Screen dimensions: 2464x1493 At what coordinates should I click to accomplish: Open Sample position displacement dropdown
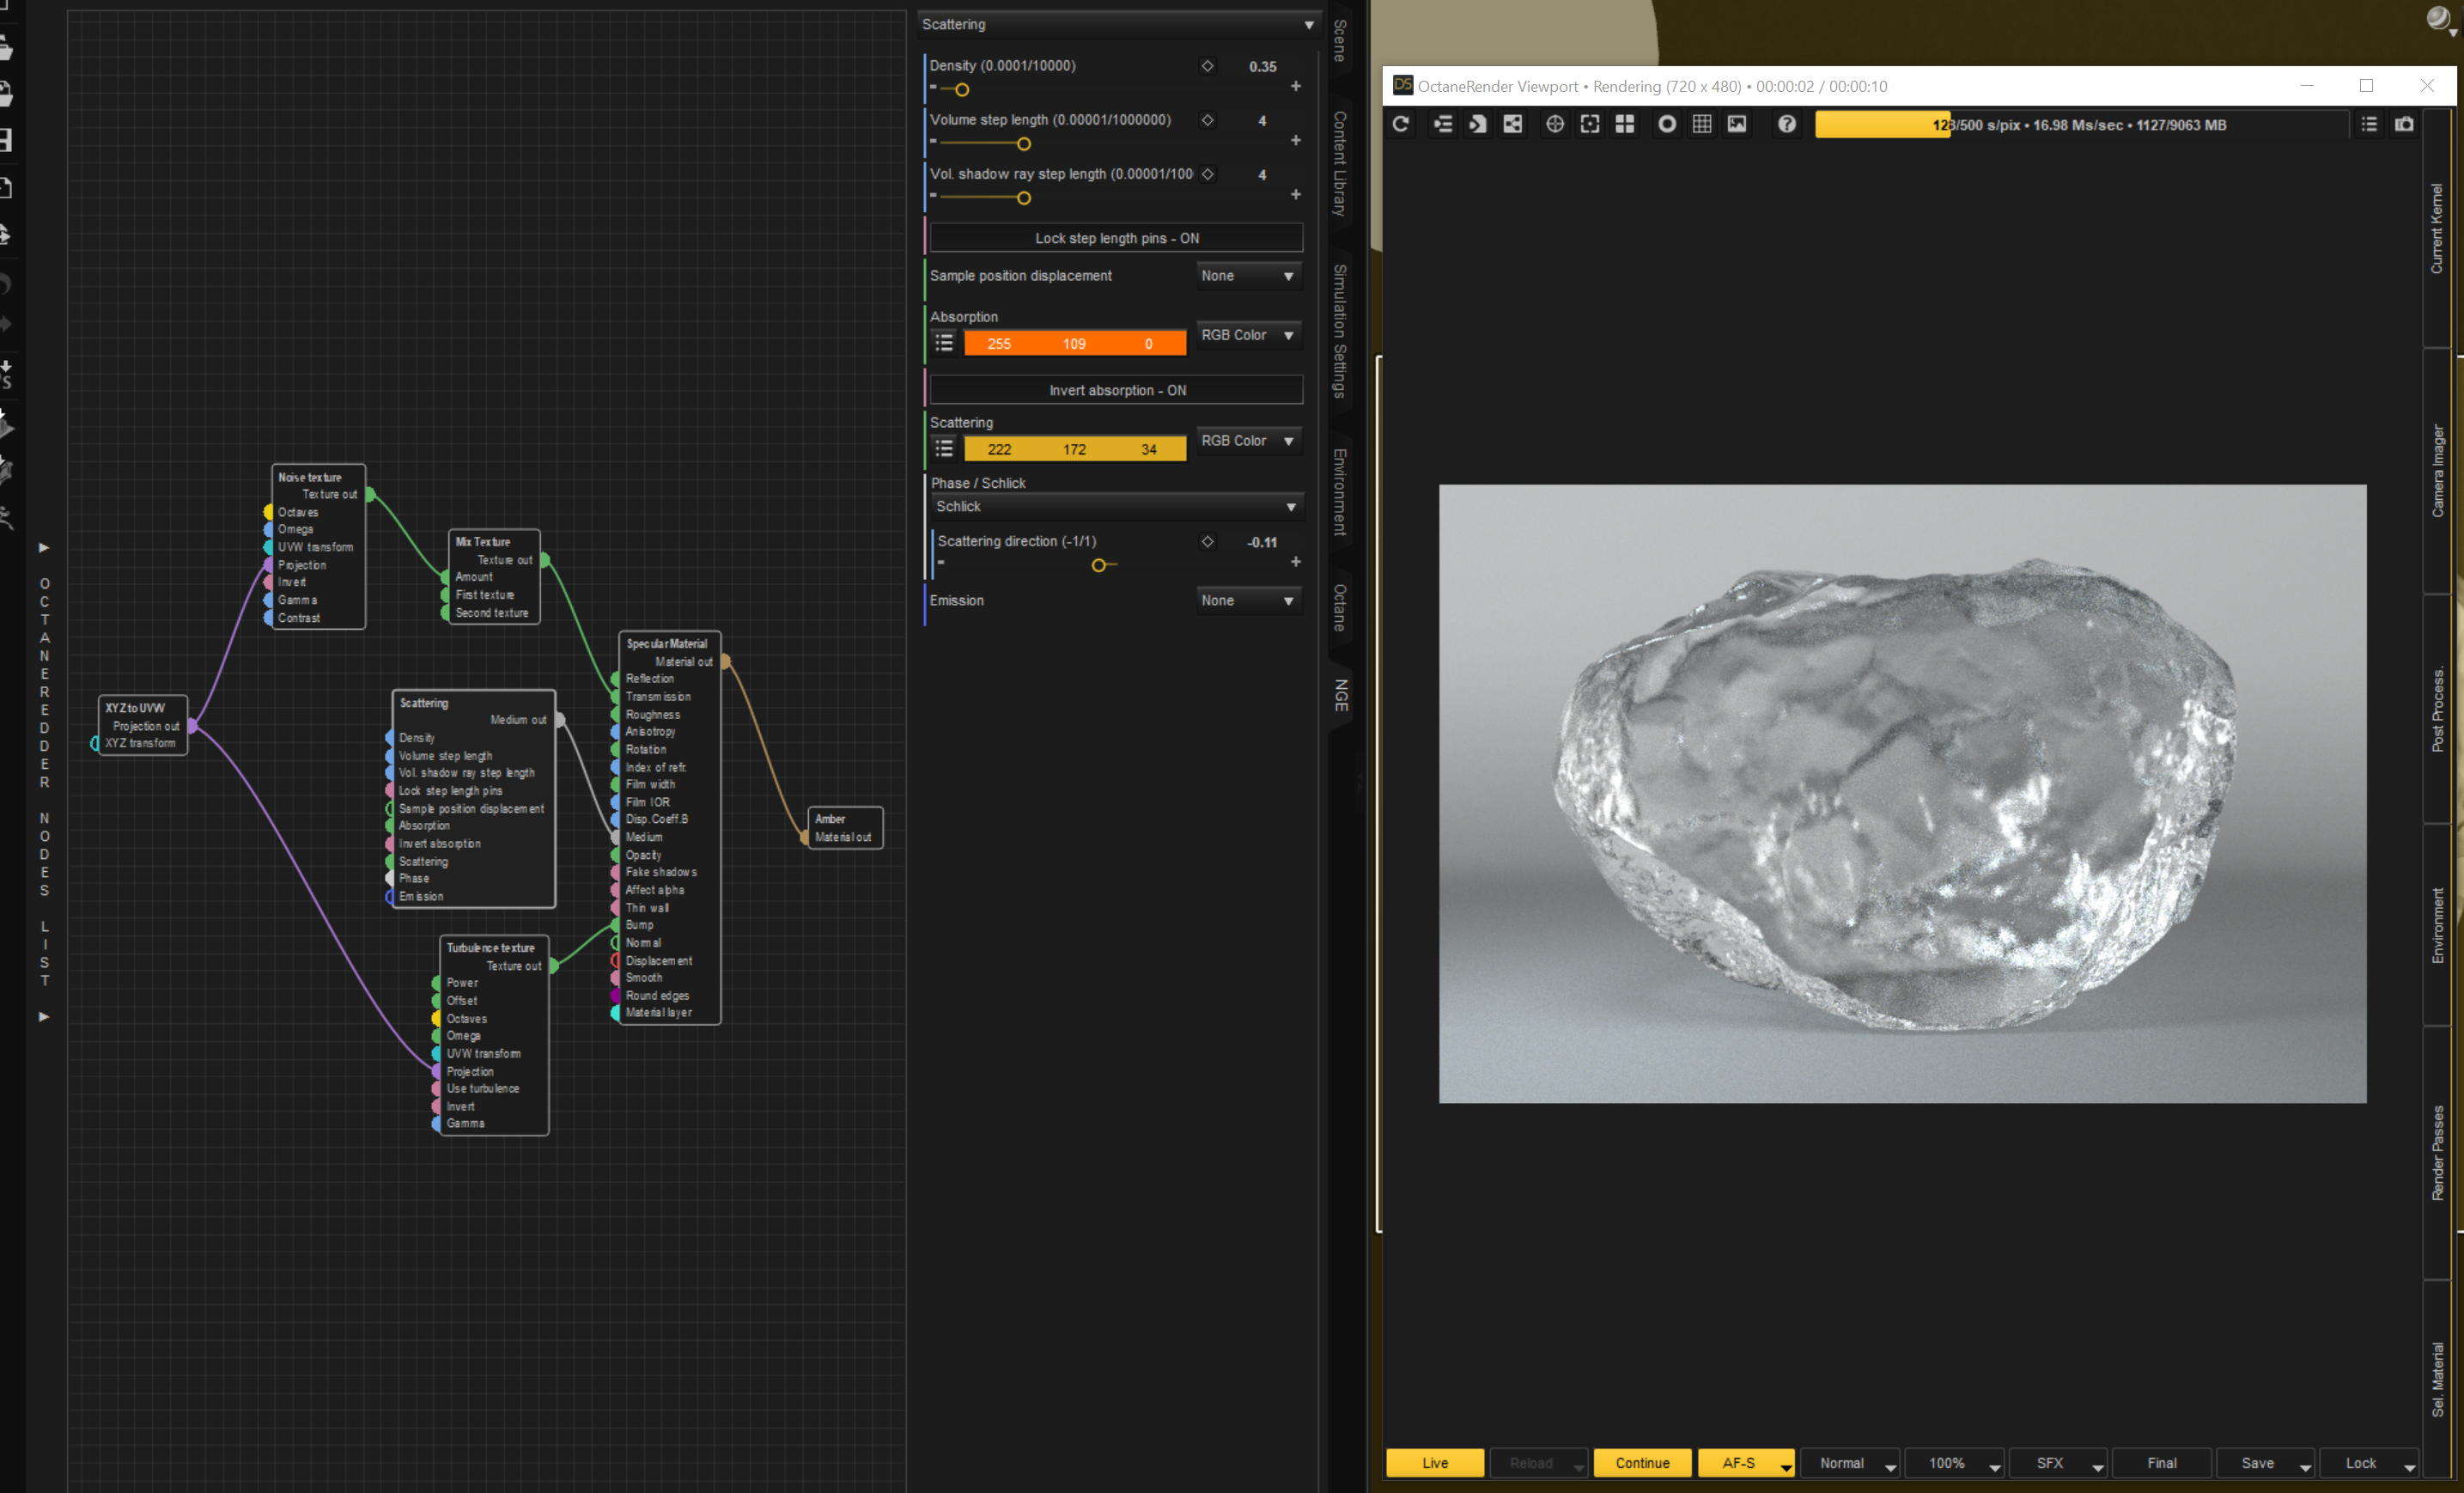(x=1248, y=276)
